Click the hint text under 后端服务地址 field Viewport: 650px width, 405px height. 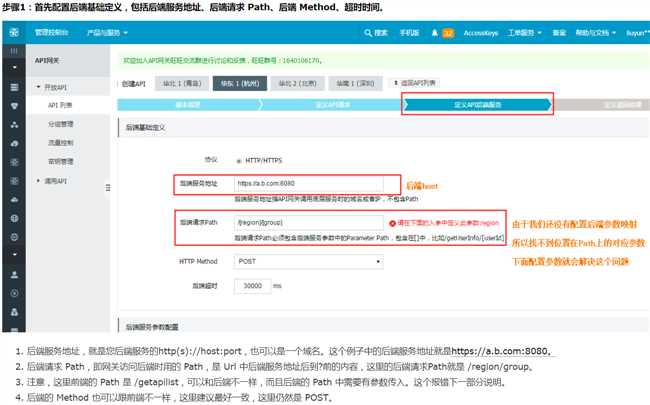326,199
